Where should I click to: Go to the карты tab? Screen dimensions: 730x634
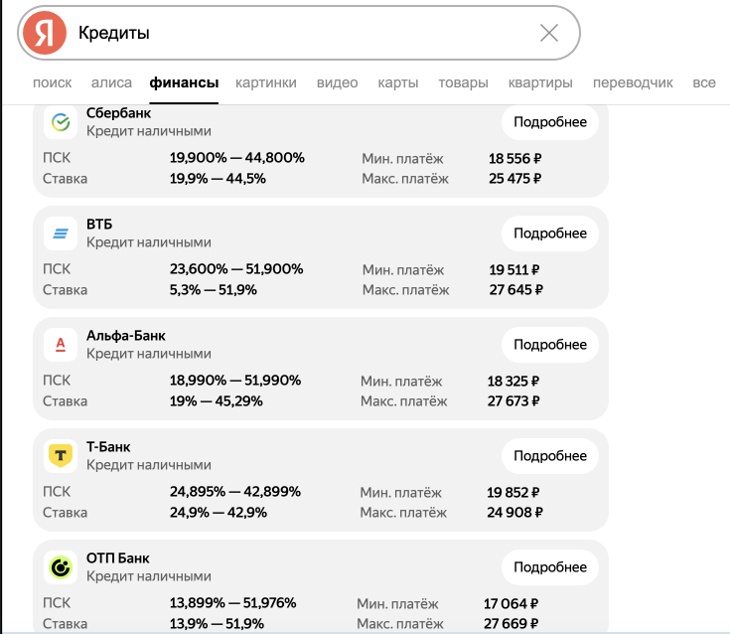[x=398, y=83]
